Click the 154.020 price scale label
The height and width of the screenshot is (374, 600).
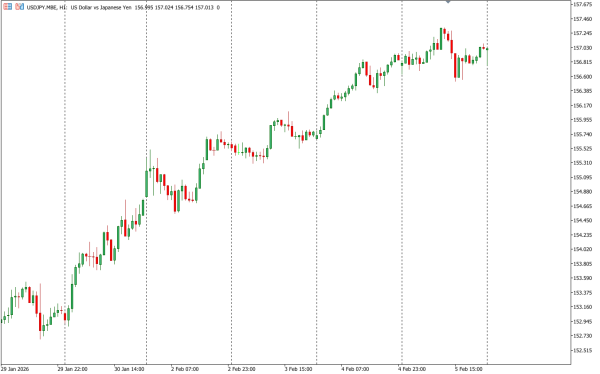582,250
